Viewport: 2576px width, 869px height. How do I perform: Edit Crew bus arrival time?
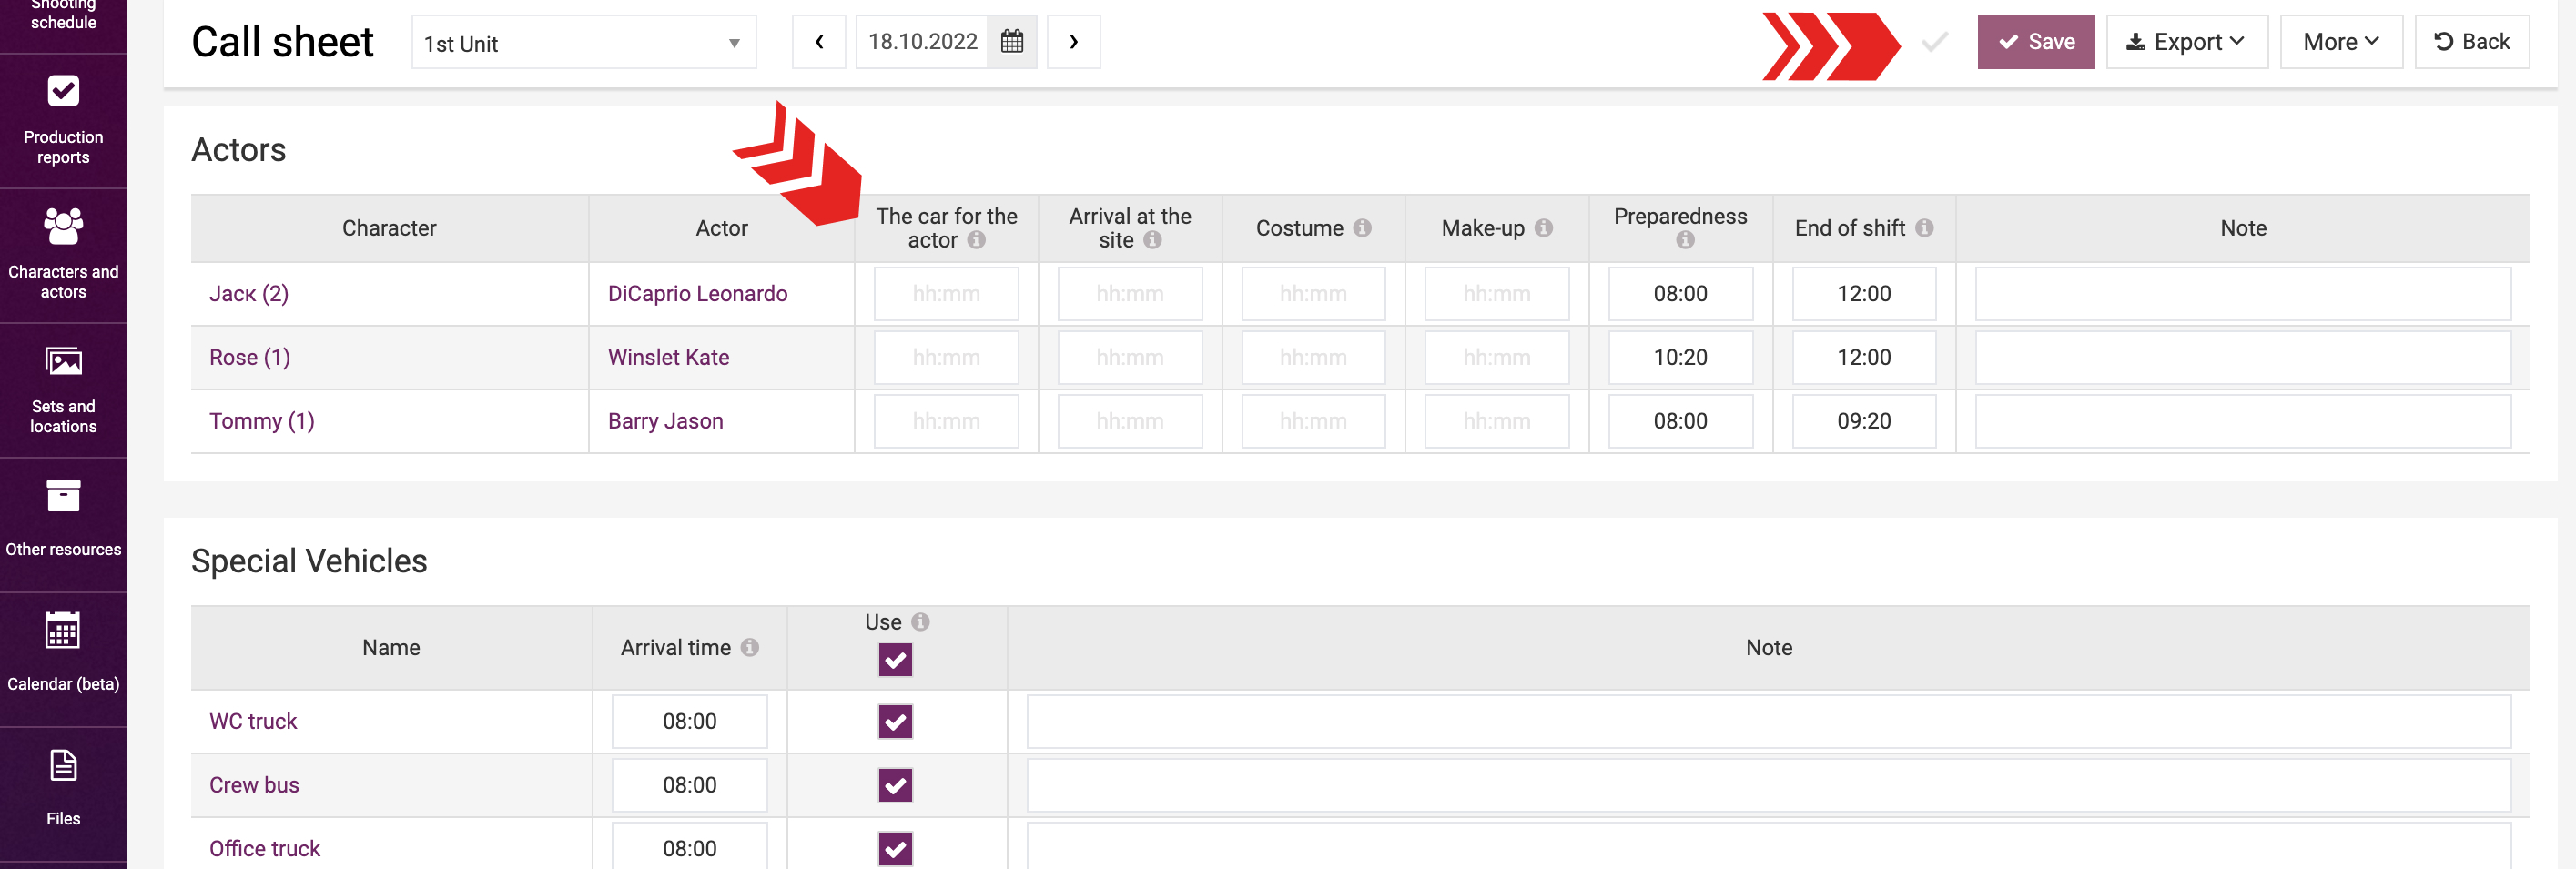click(690, 785)
